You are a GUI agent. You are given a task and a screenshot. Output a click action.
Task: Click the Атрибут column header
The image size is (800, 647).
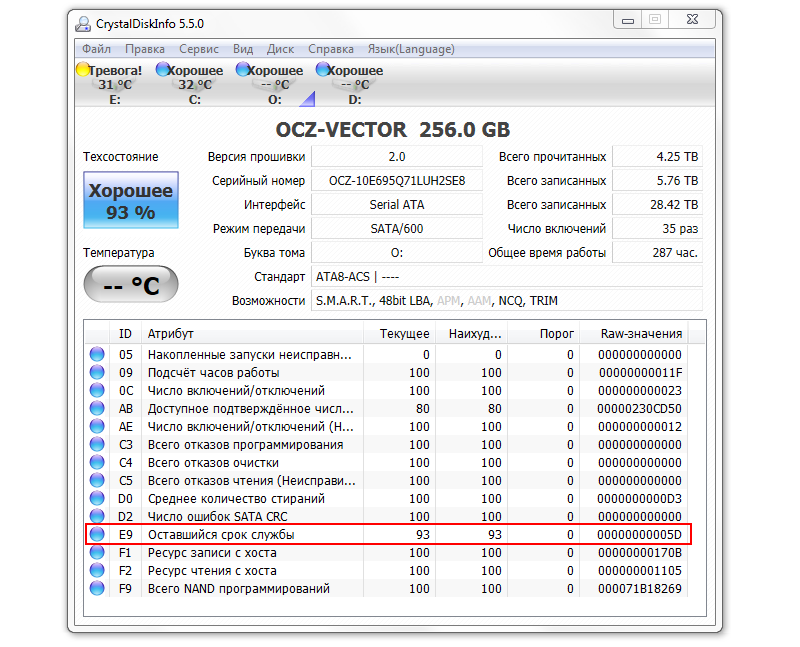(x=253, y=334)
